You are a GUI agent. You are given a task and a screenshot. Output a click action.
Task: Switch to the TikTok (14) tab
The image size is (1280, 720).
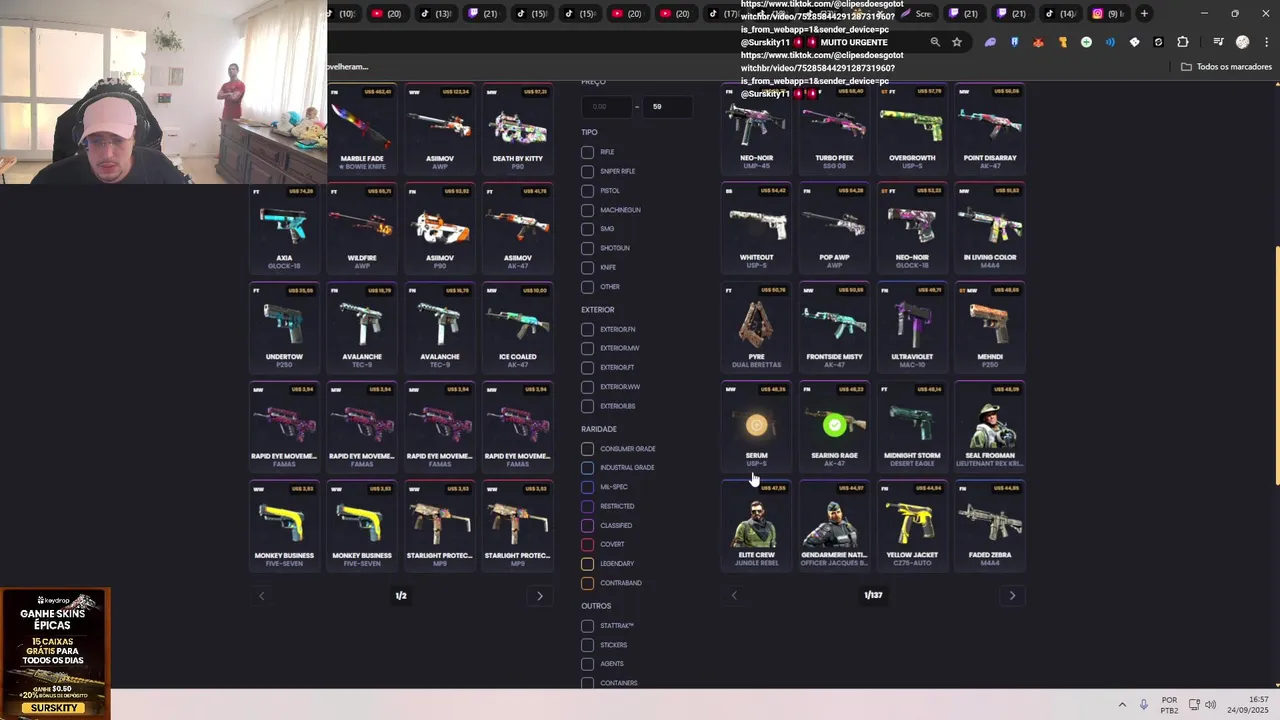click(1059, 13)
